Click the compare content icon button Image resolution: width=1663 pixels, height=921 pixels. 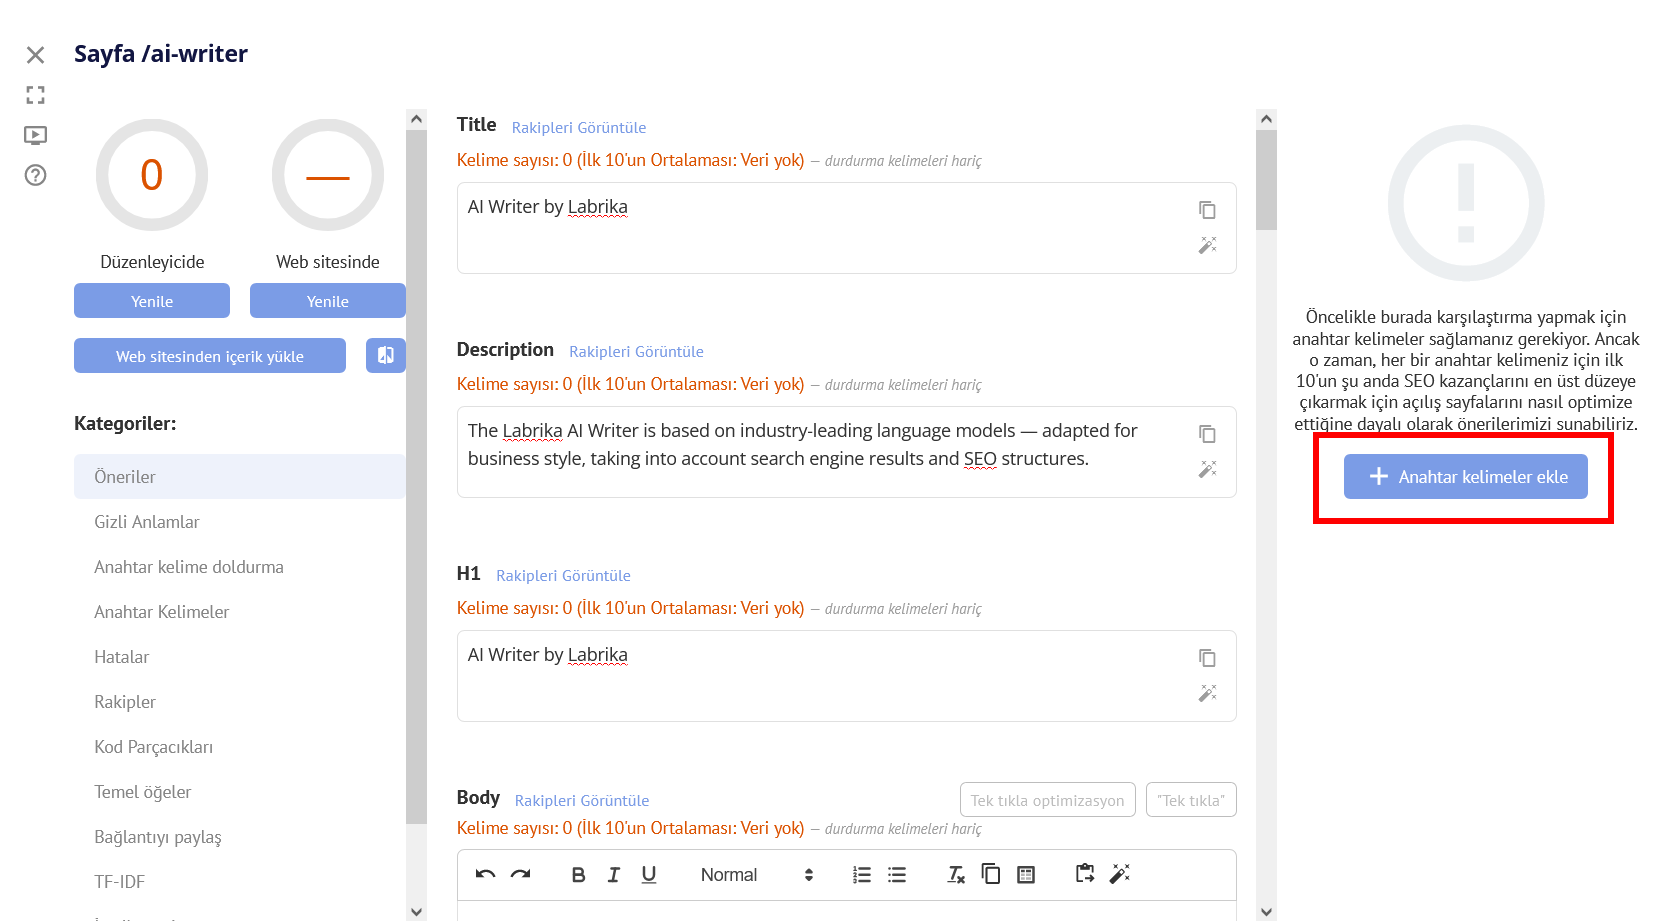pyautogui.click(x=385, y=355)
